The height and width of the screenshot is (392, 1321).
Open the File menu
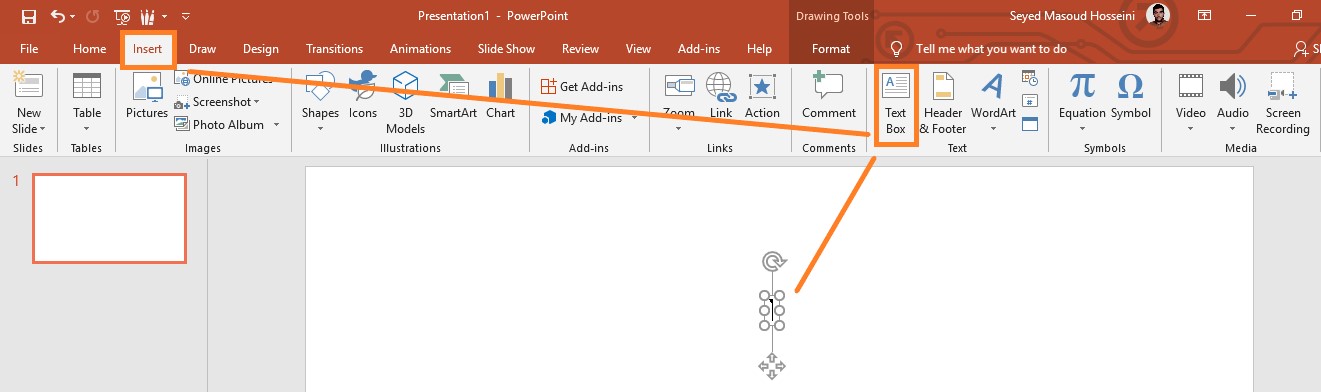pos(29,49)
